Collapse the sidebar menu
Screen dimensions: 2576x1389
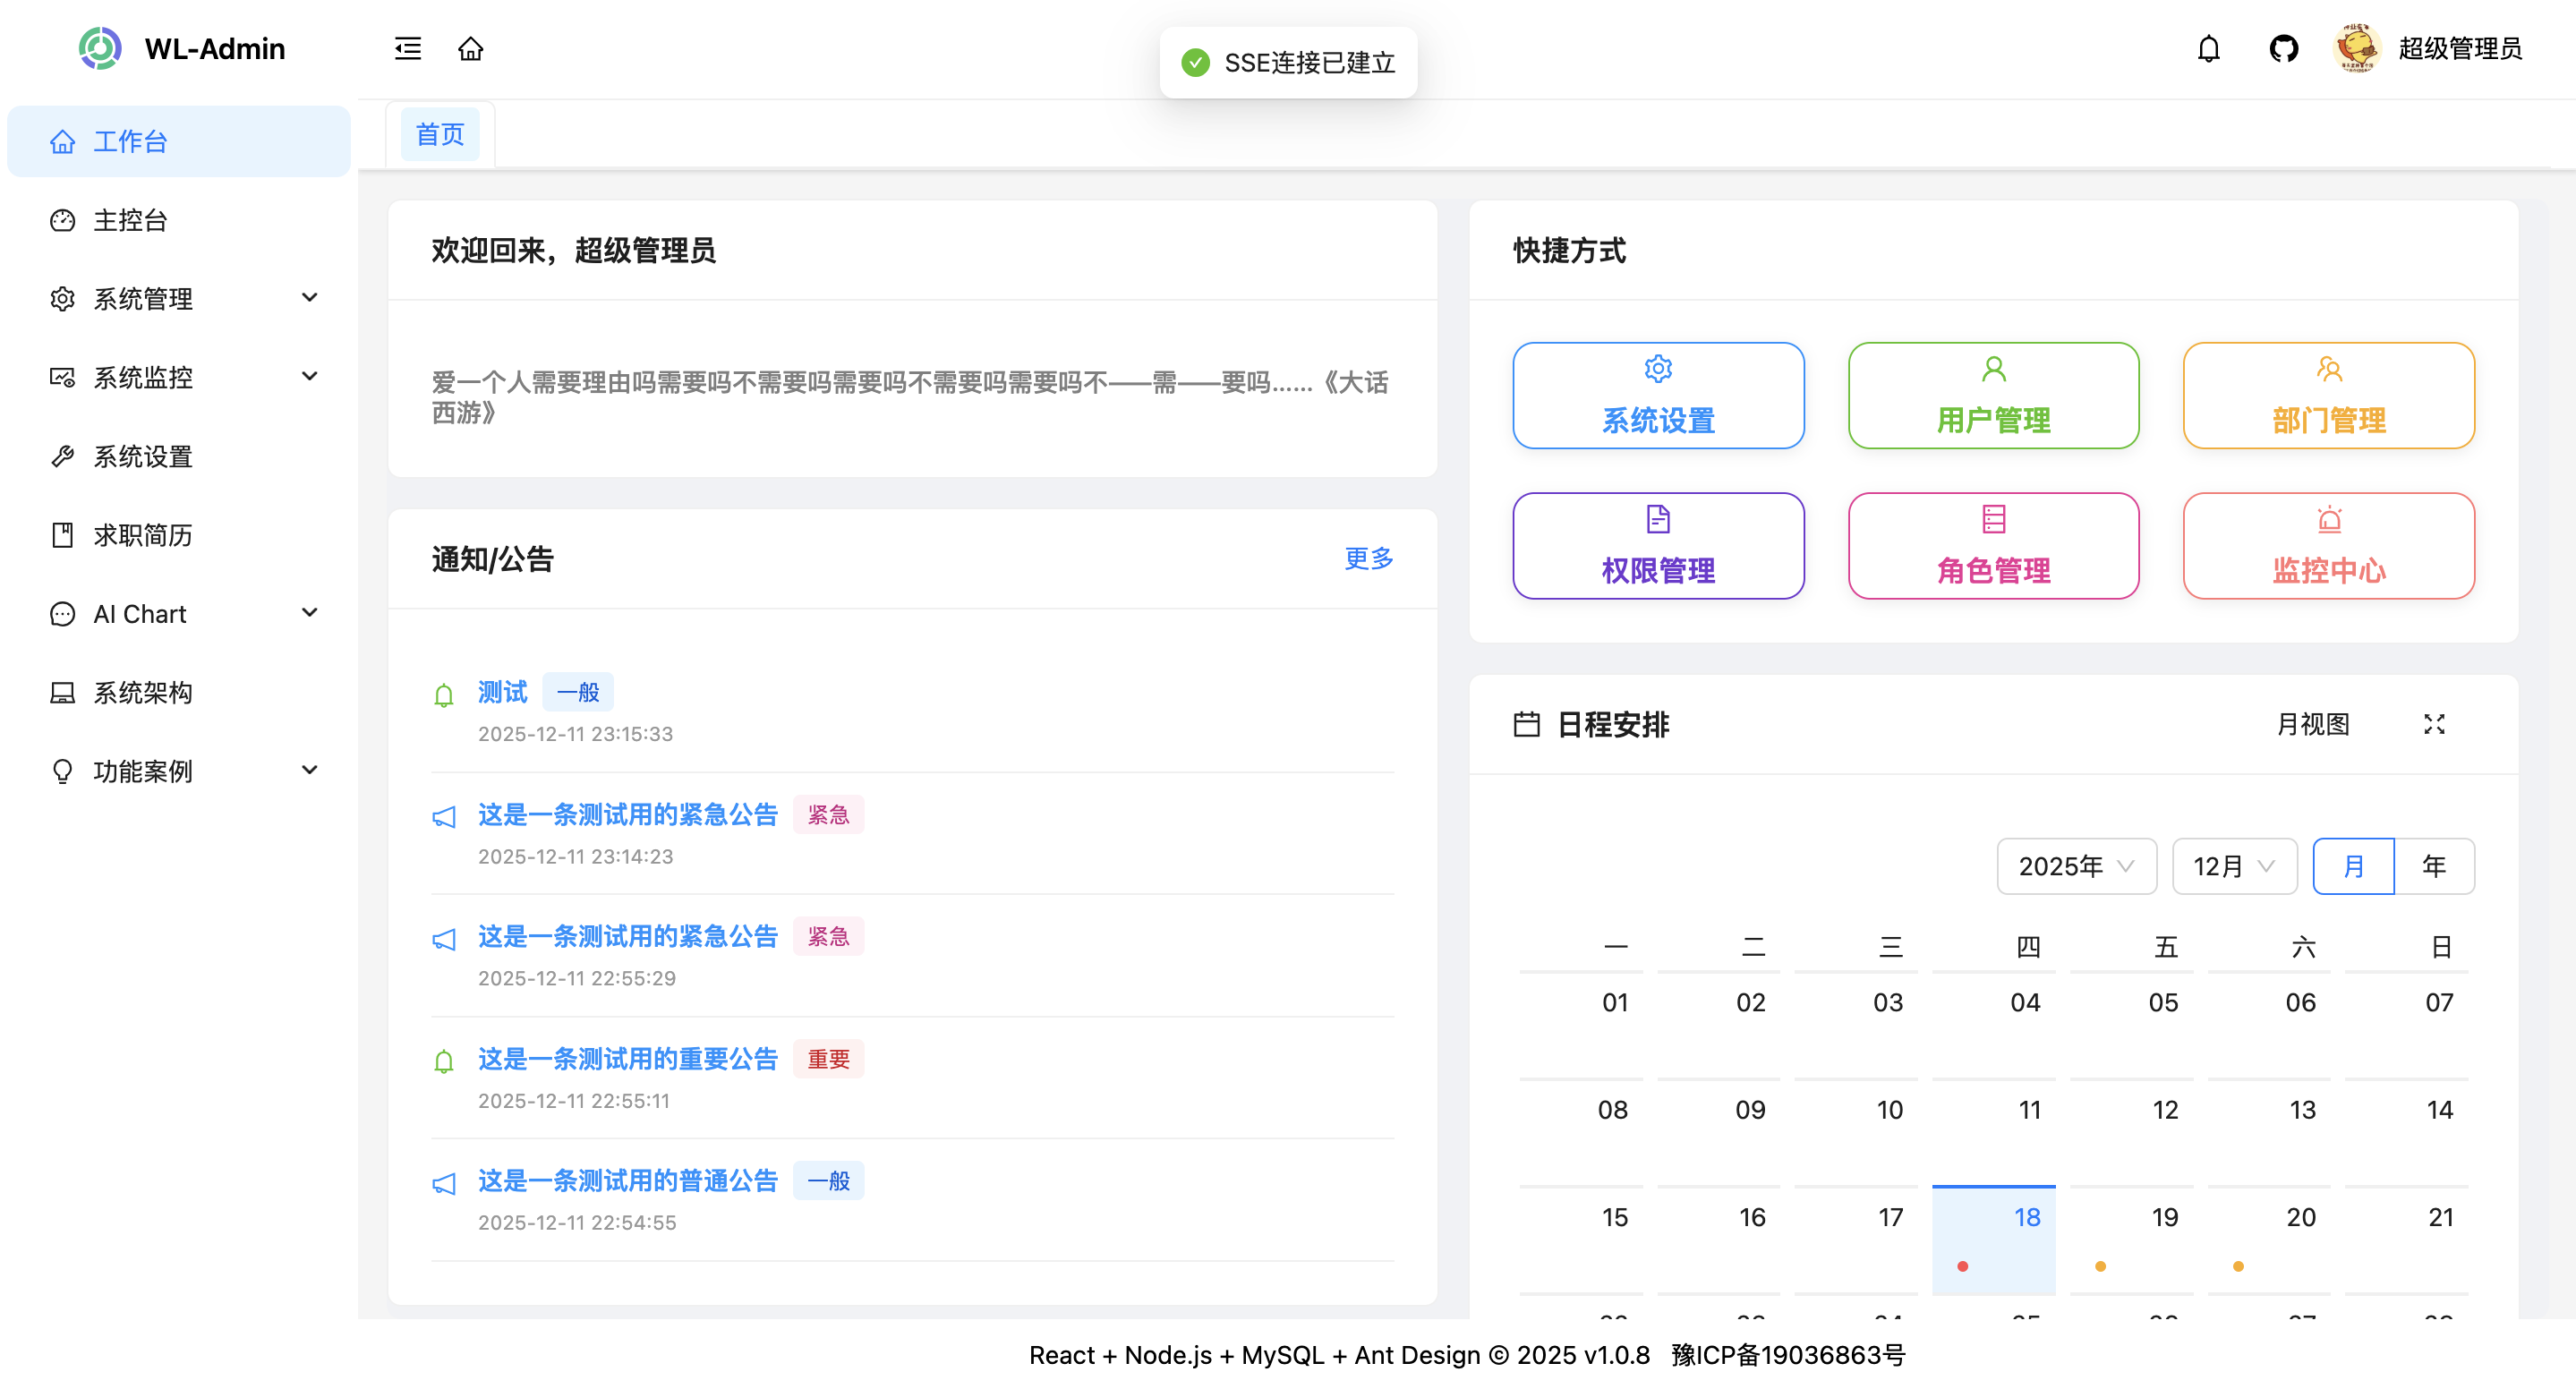(408, 48)
